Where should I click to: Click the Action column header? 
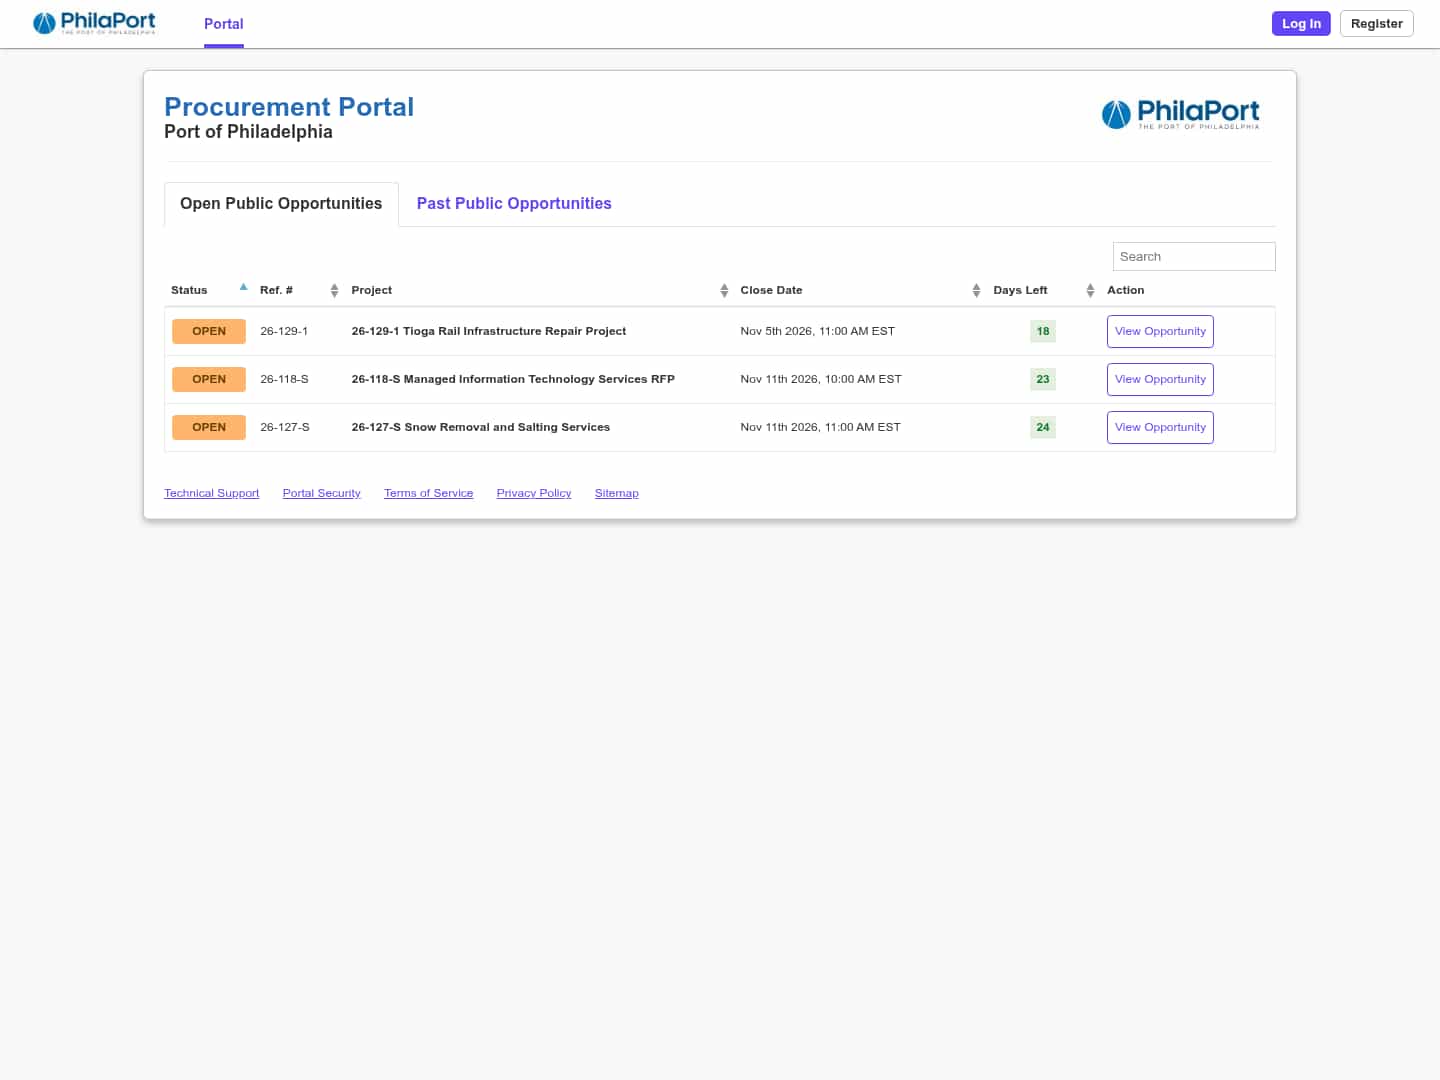click(x=1126, y=290)
